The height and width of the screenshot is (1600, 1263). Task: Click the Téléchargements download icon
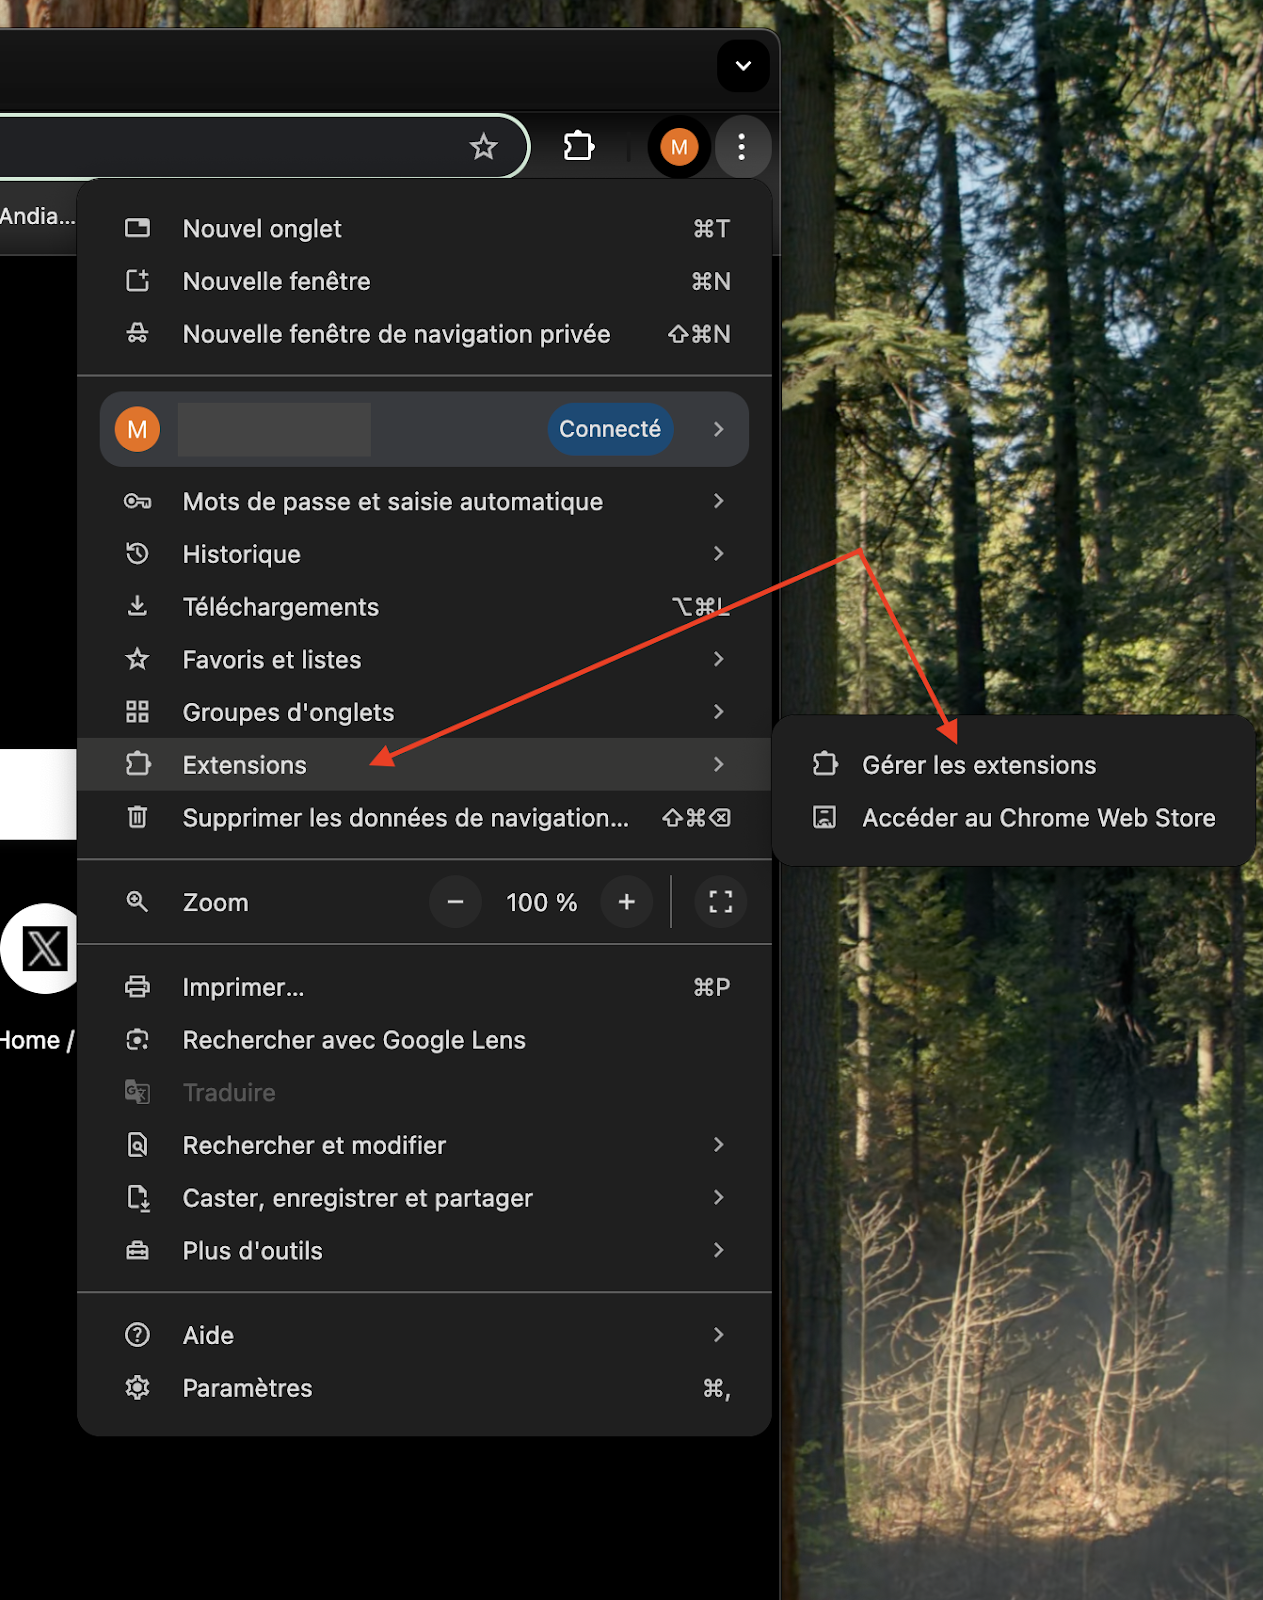point(138,607)
